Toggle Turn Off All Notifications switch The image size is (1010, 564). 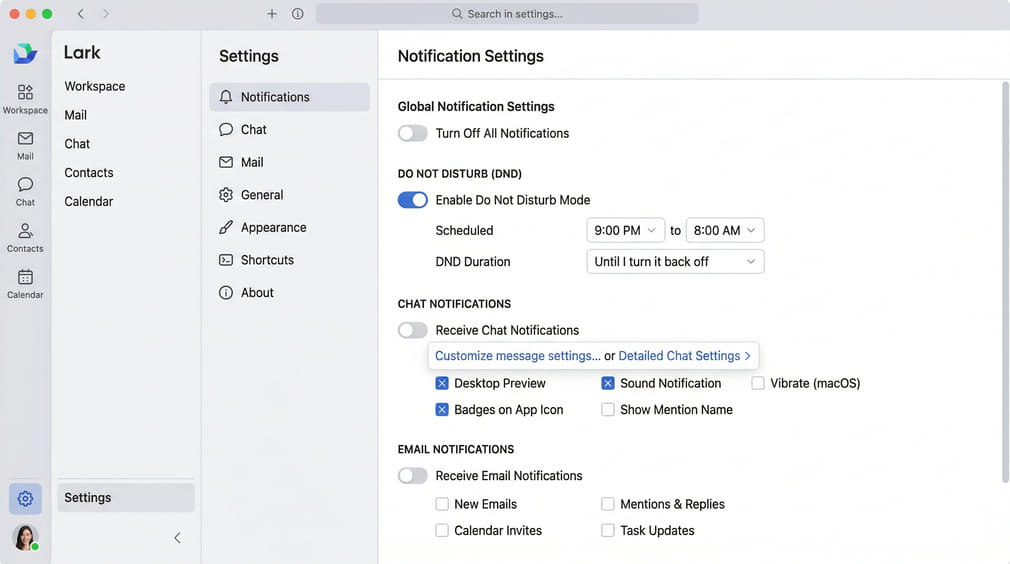[x=413, y=133]
